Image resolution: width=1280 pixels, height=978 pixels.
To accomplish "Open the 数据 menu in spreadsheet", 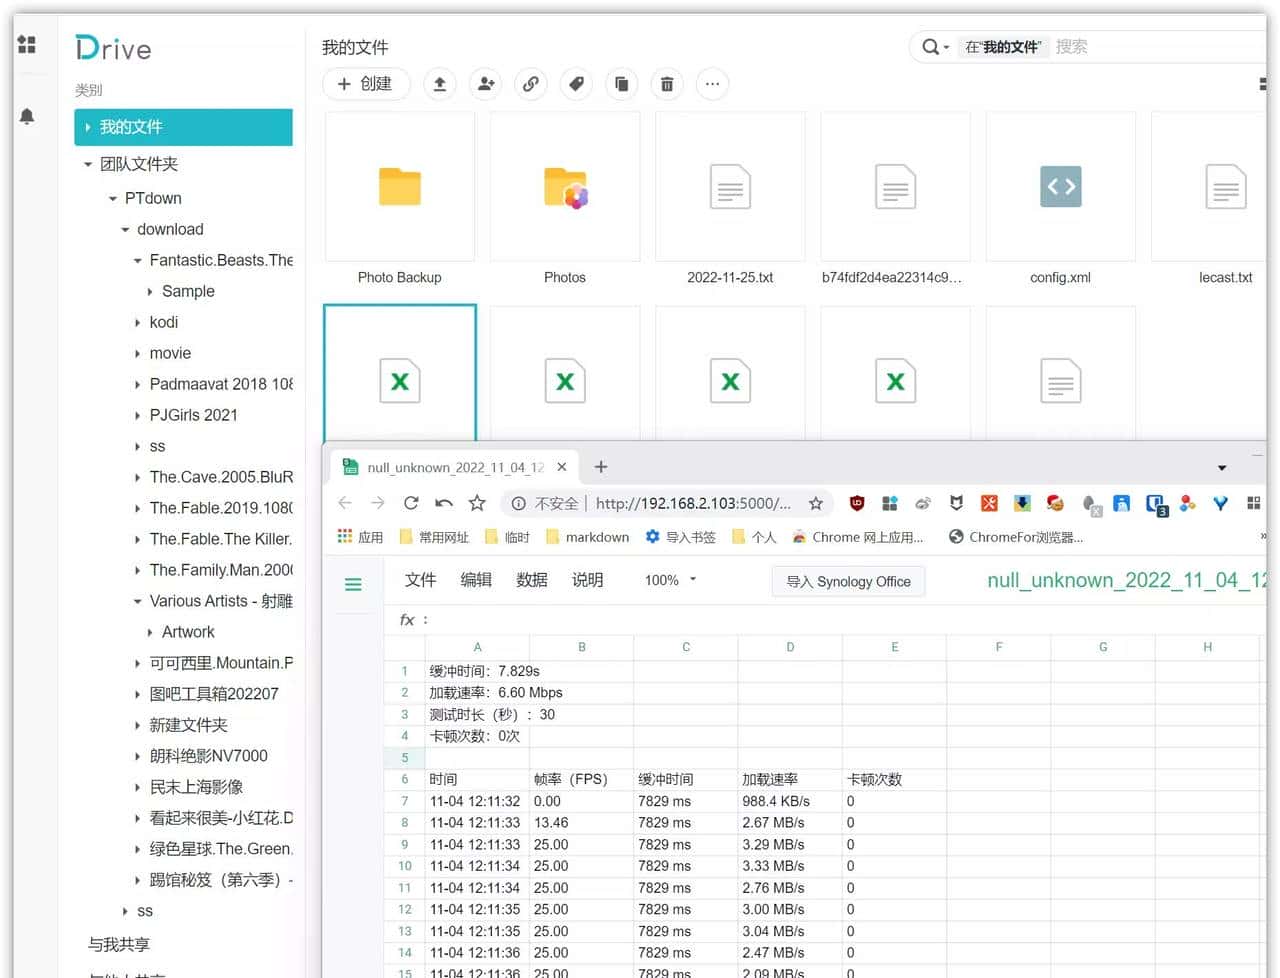I will (531, 580).
